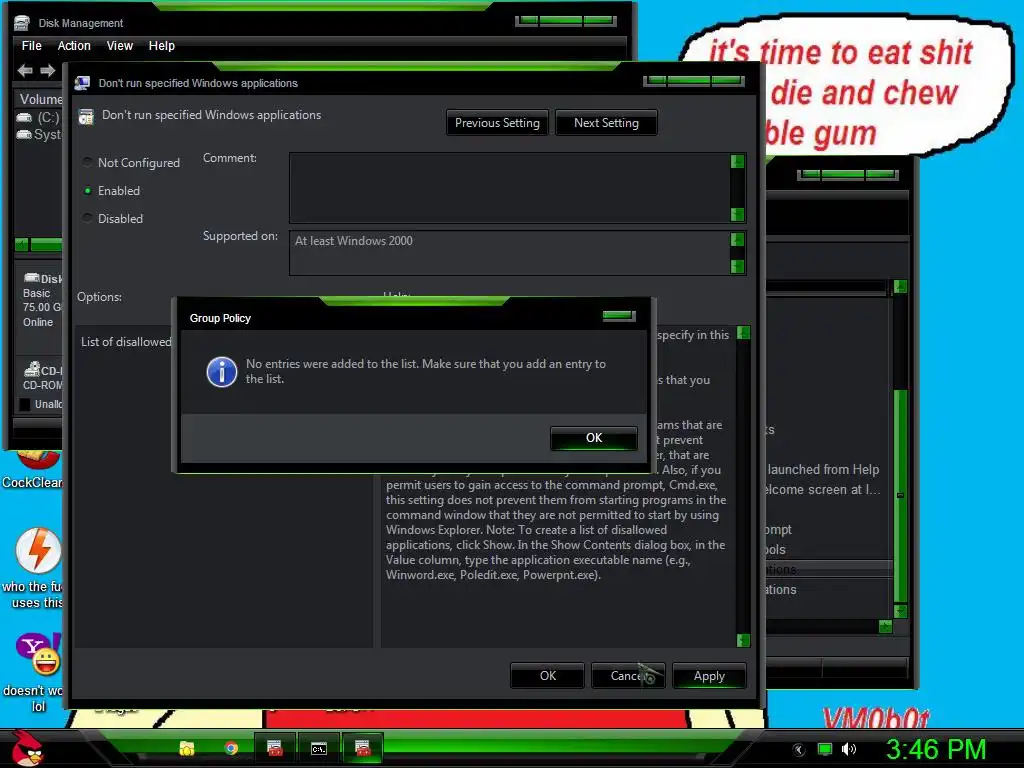
Task: Open the Yahoo Messenger desktop icon
Action: 38,653
